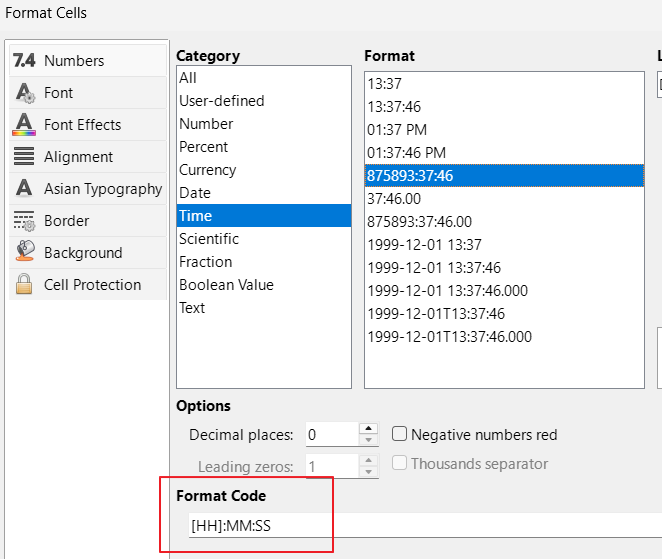Enable Negative numbers red checkbox
The height and width of the screenshot is (559, 662).
[x=399, y=434]
